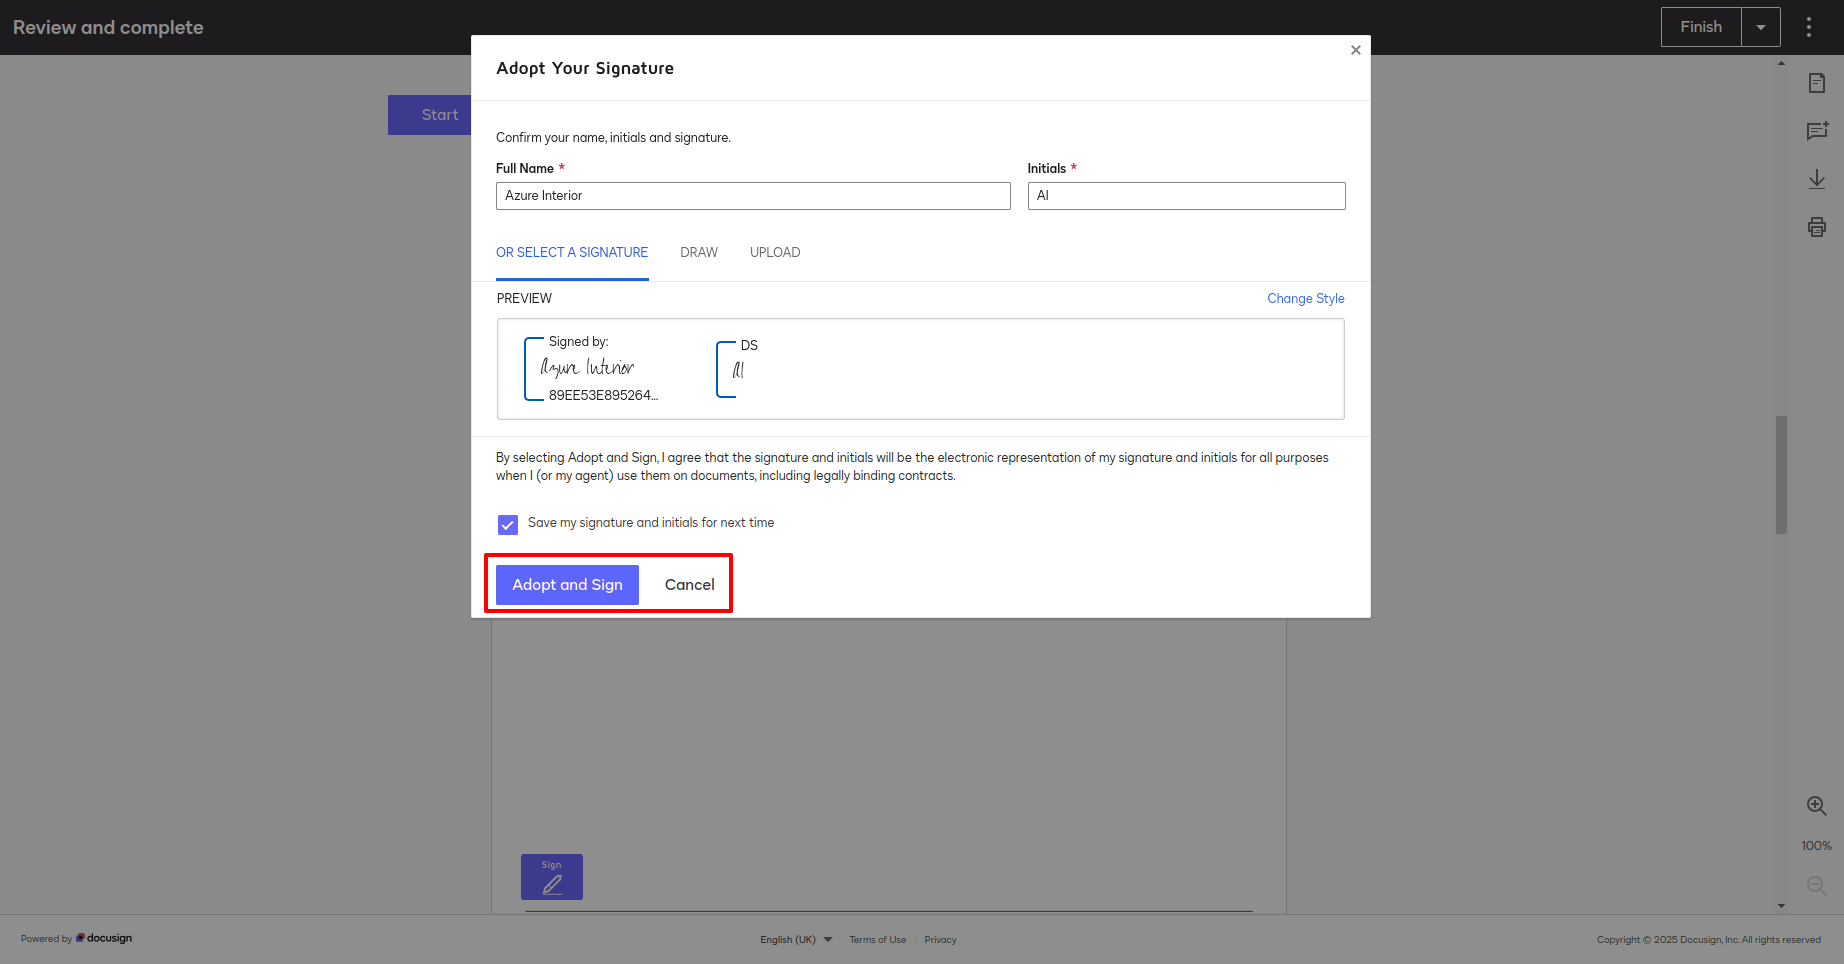Click into the Full Name field

(752, 196)
